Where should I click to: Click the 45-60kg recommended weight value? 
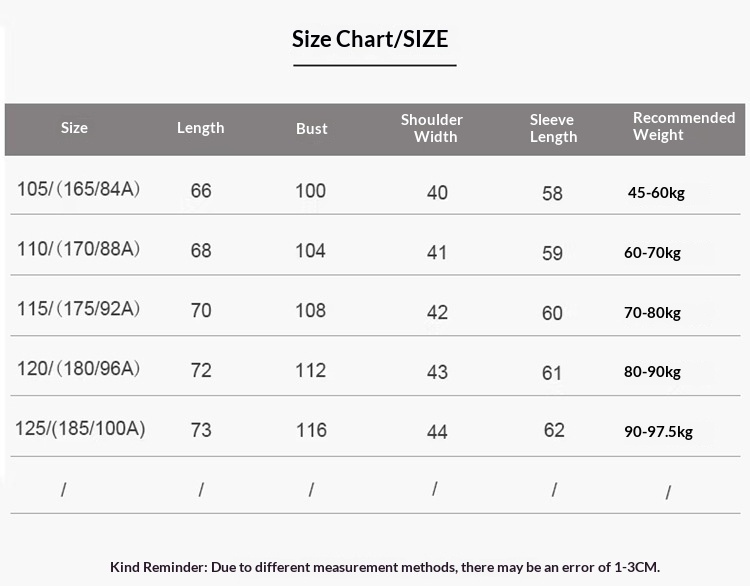656,193
